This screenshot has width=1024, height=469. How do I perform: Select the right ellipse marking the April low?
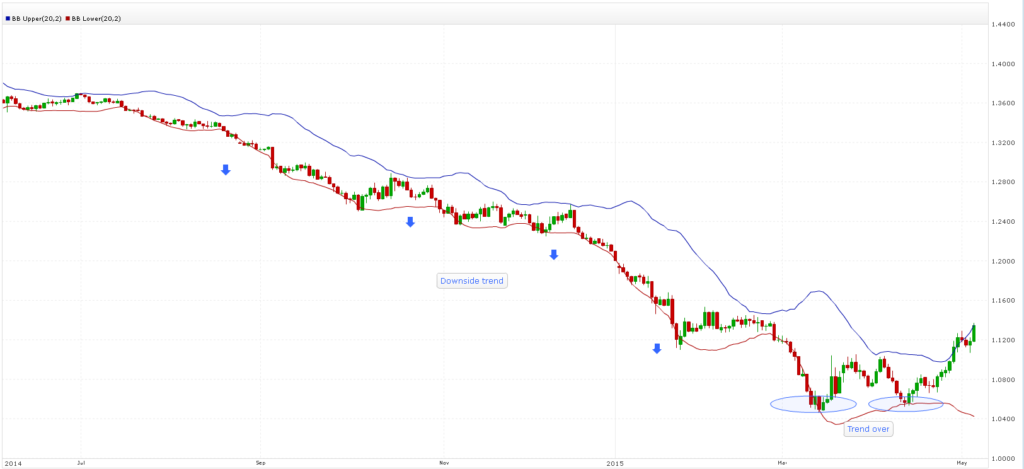point(906,404)
